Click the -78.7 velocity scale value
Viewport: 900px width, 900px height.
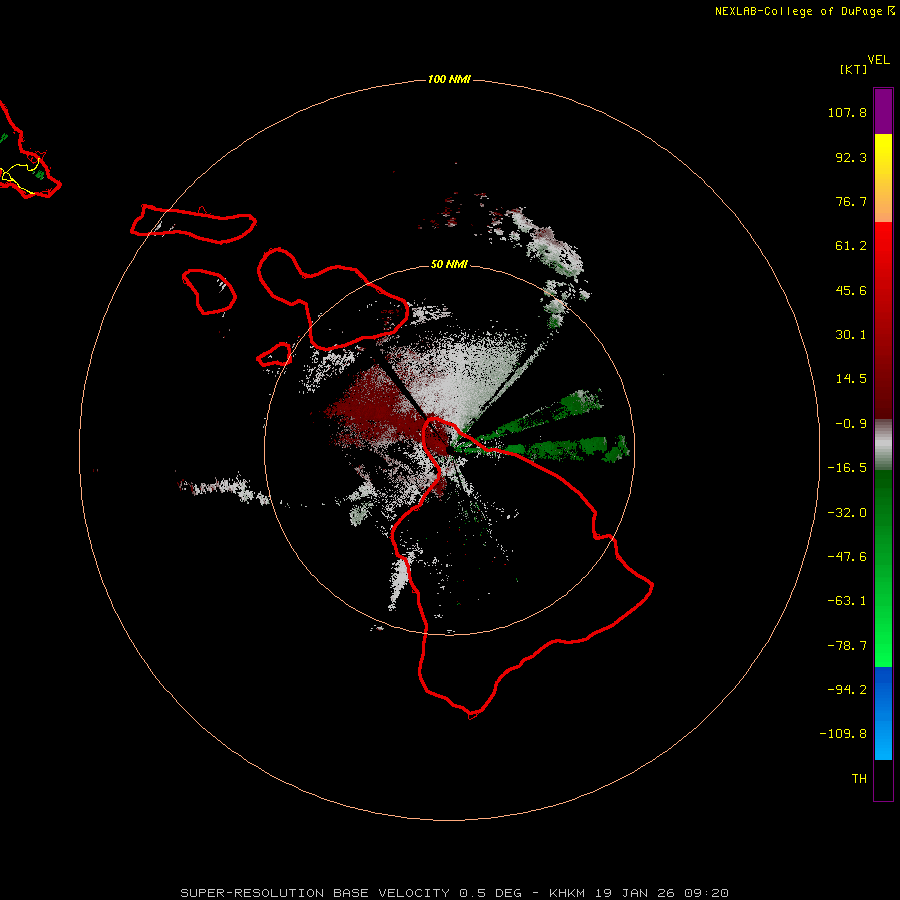click(x=847, y=646)
